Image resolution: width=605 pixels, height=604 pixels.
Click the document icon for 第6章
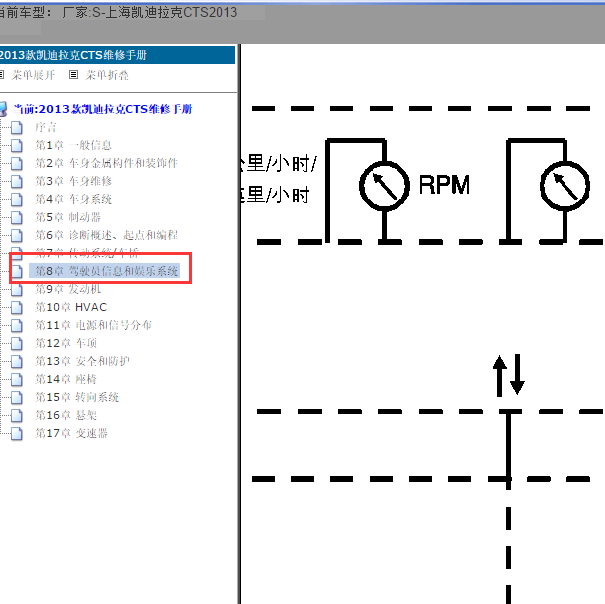click(17, 235)
